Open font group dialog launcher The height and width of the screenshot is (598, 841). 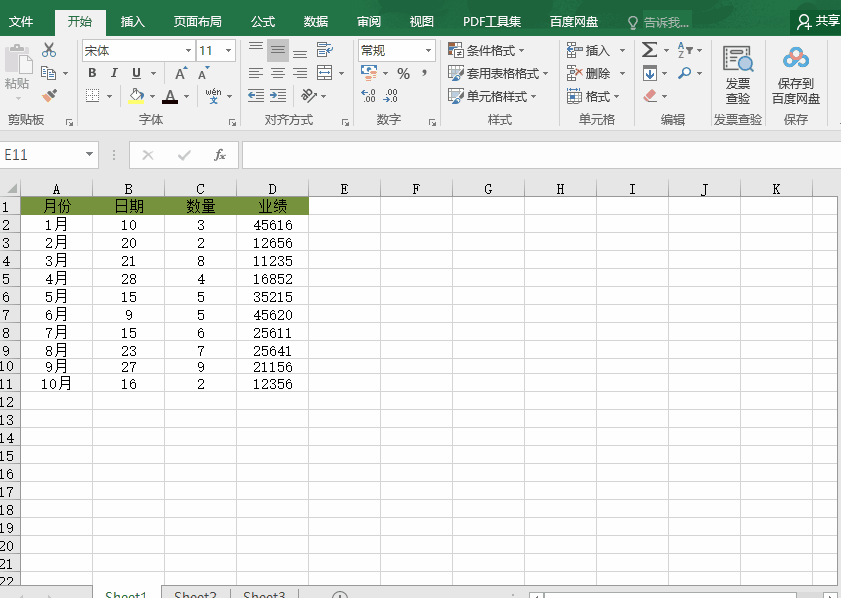(x=232, y=122)
